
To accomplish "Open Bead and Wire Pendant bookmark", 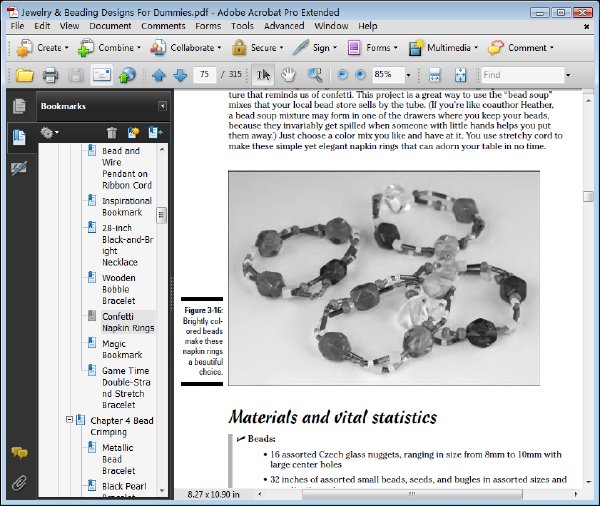I will click(127, 168).
